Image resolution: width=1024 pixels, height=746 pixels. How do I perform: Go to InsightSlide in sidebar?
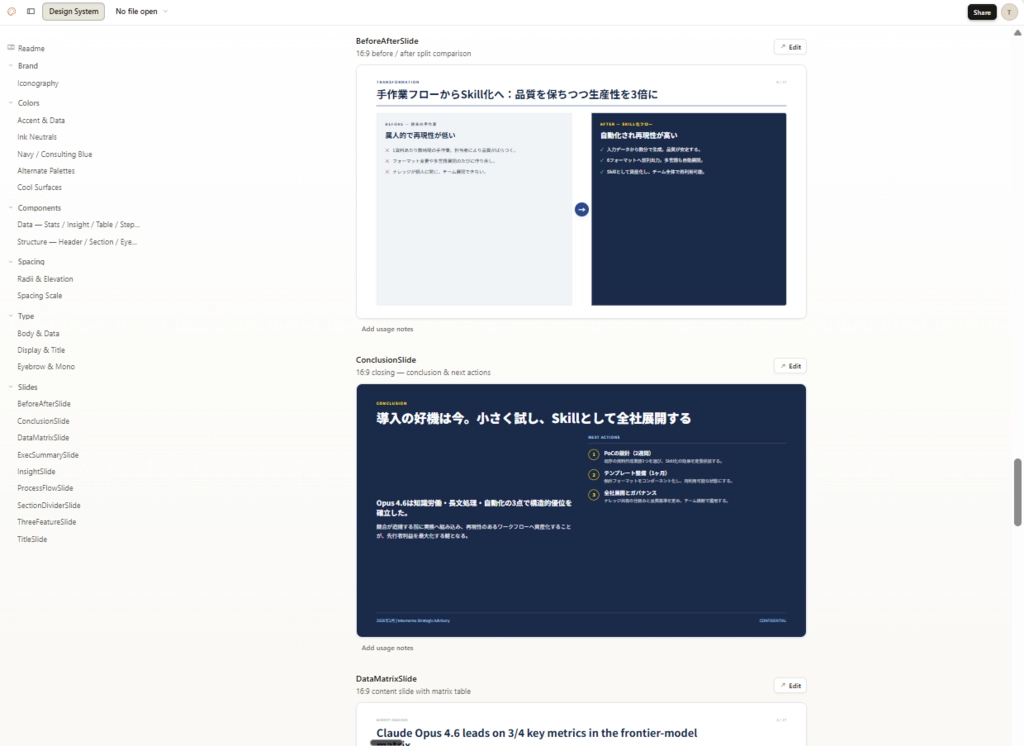click(x=37, y=472)
